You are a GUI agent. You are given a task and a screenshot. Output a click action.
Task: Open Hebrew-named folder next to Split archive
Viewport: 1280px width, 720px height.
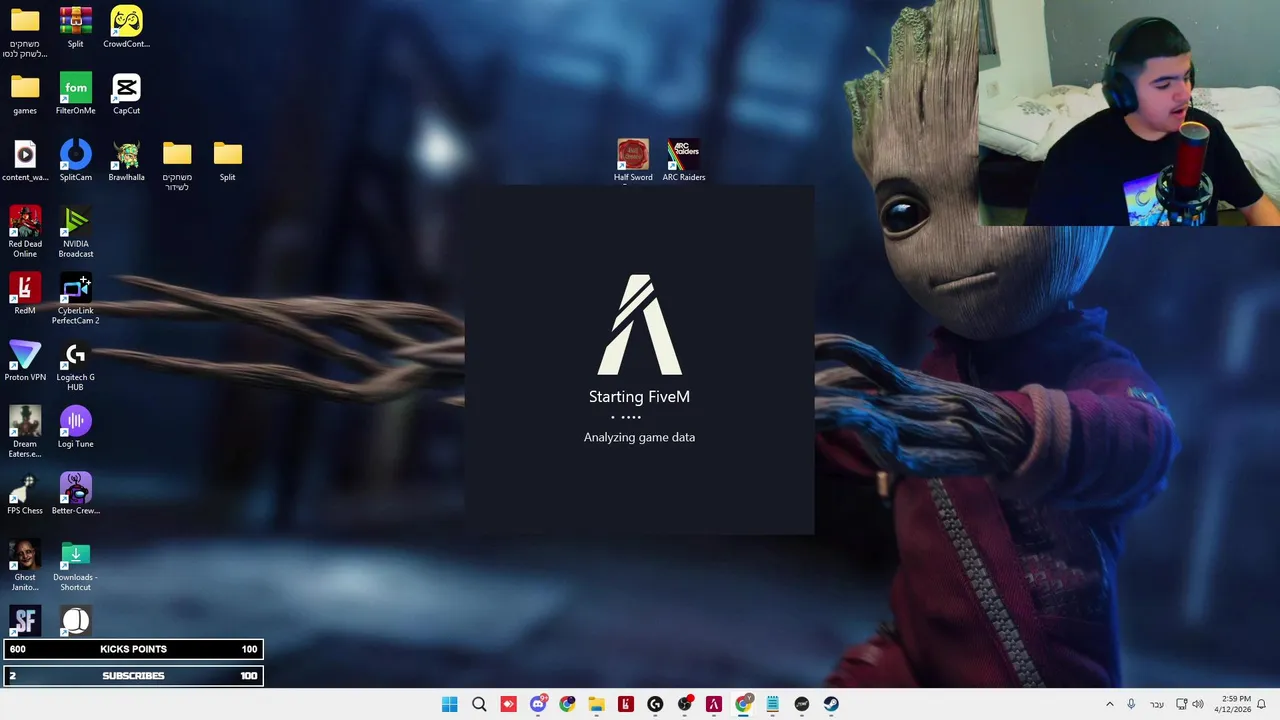[25, 32]
